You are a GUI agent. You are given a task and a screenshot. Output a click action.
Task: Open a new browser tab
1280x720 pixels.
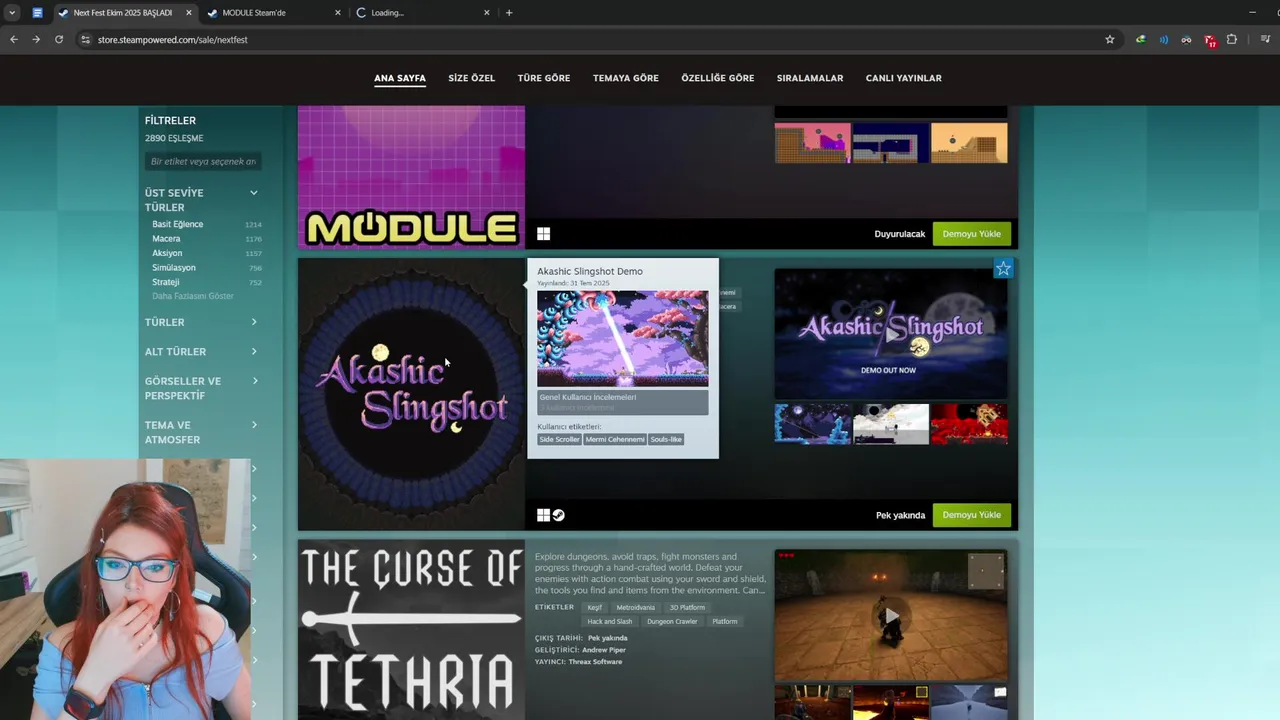(x=509, y=13)
